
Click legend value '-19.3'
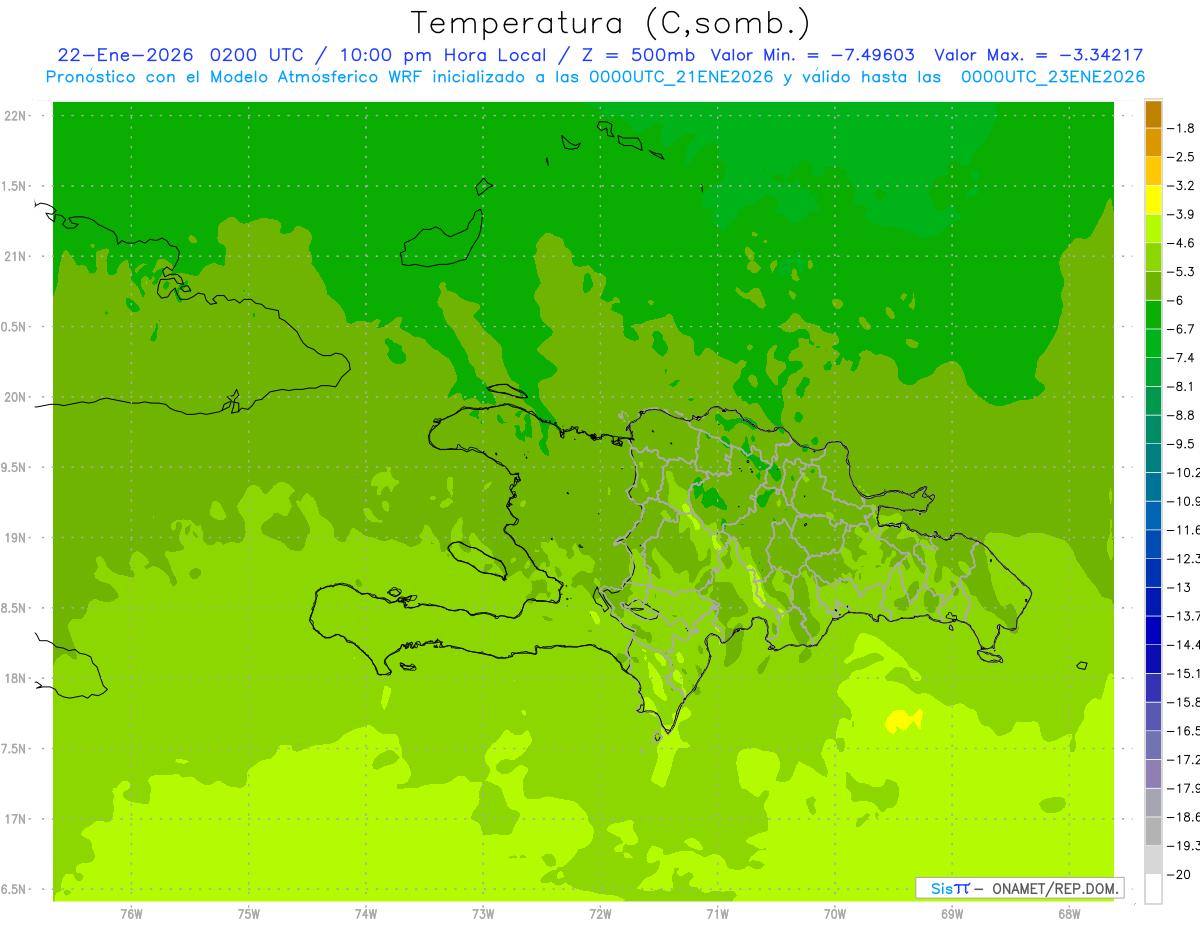[1184, 846]
